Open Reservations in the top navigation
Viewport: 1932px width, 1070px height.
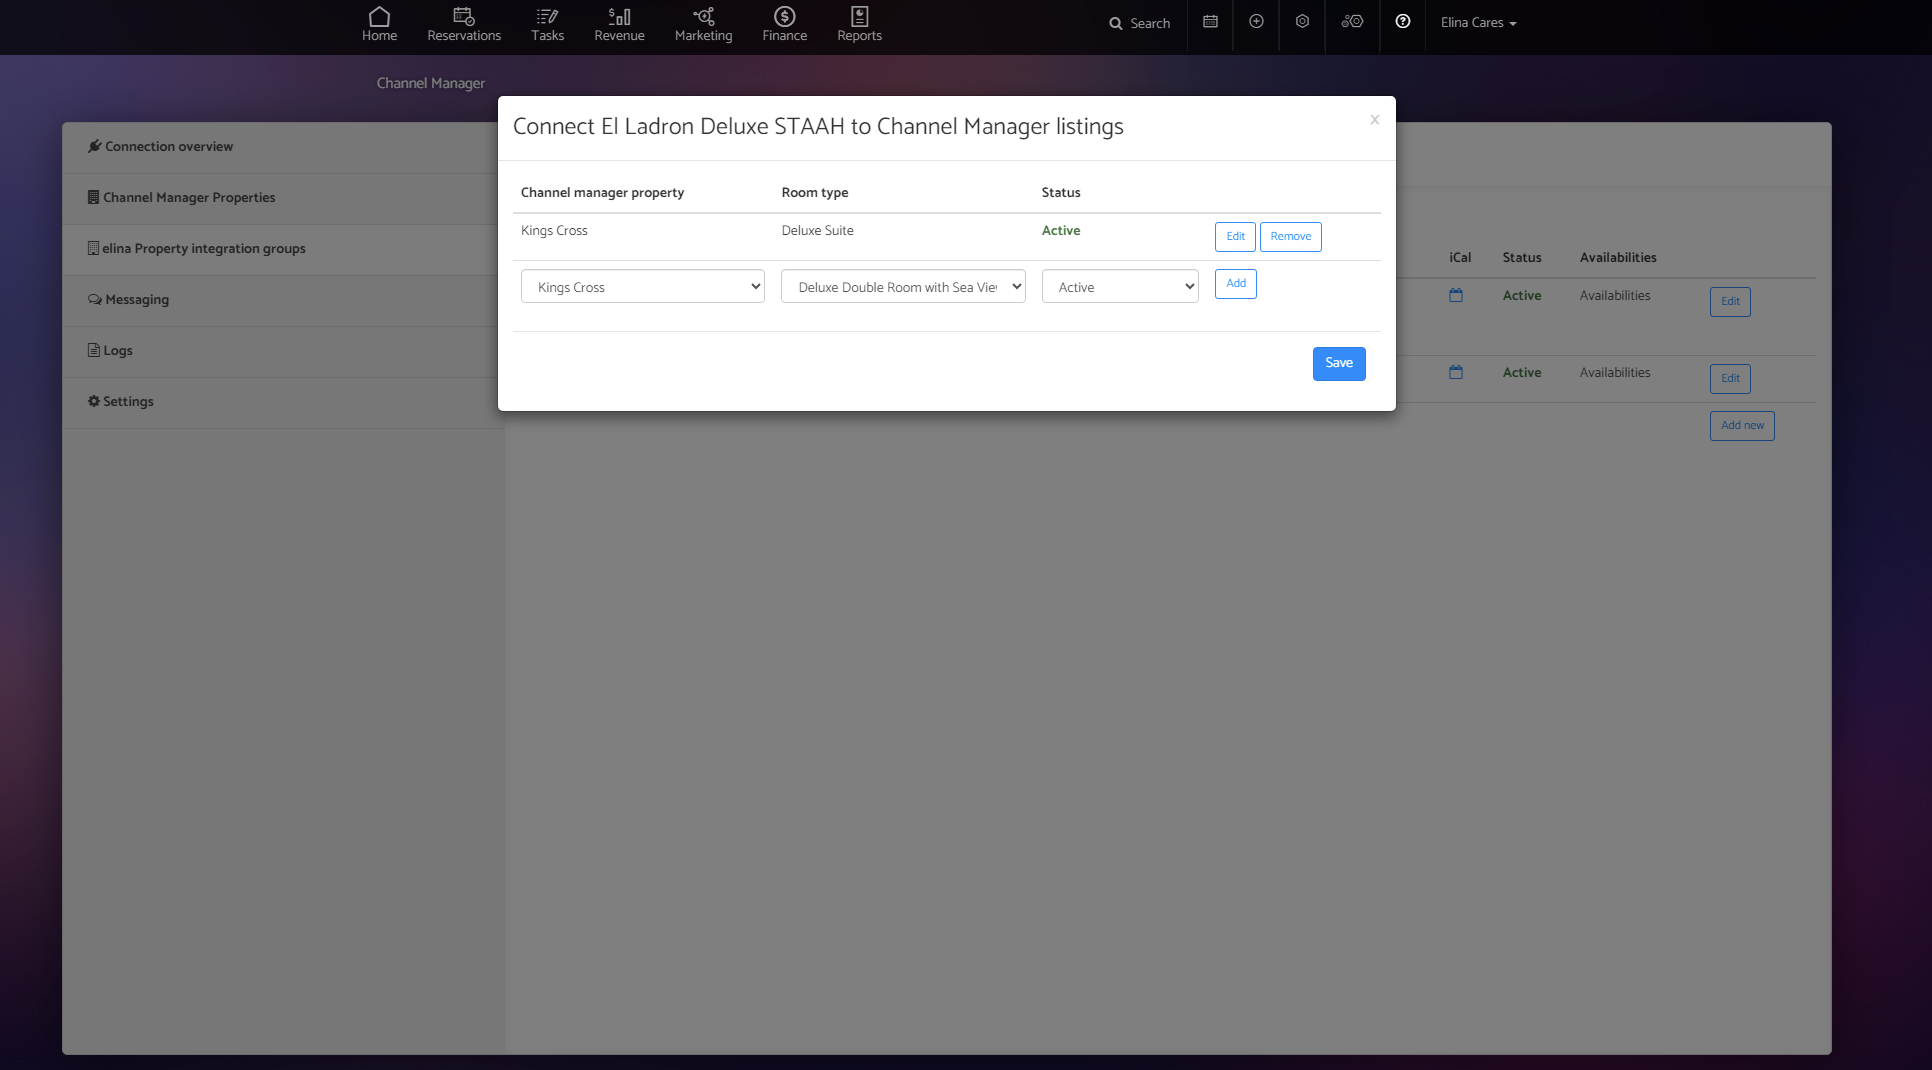(464, 24)
